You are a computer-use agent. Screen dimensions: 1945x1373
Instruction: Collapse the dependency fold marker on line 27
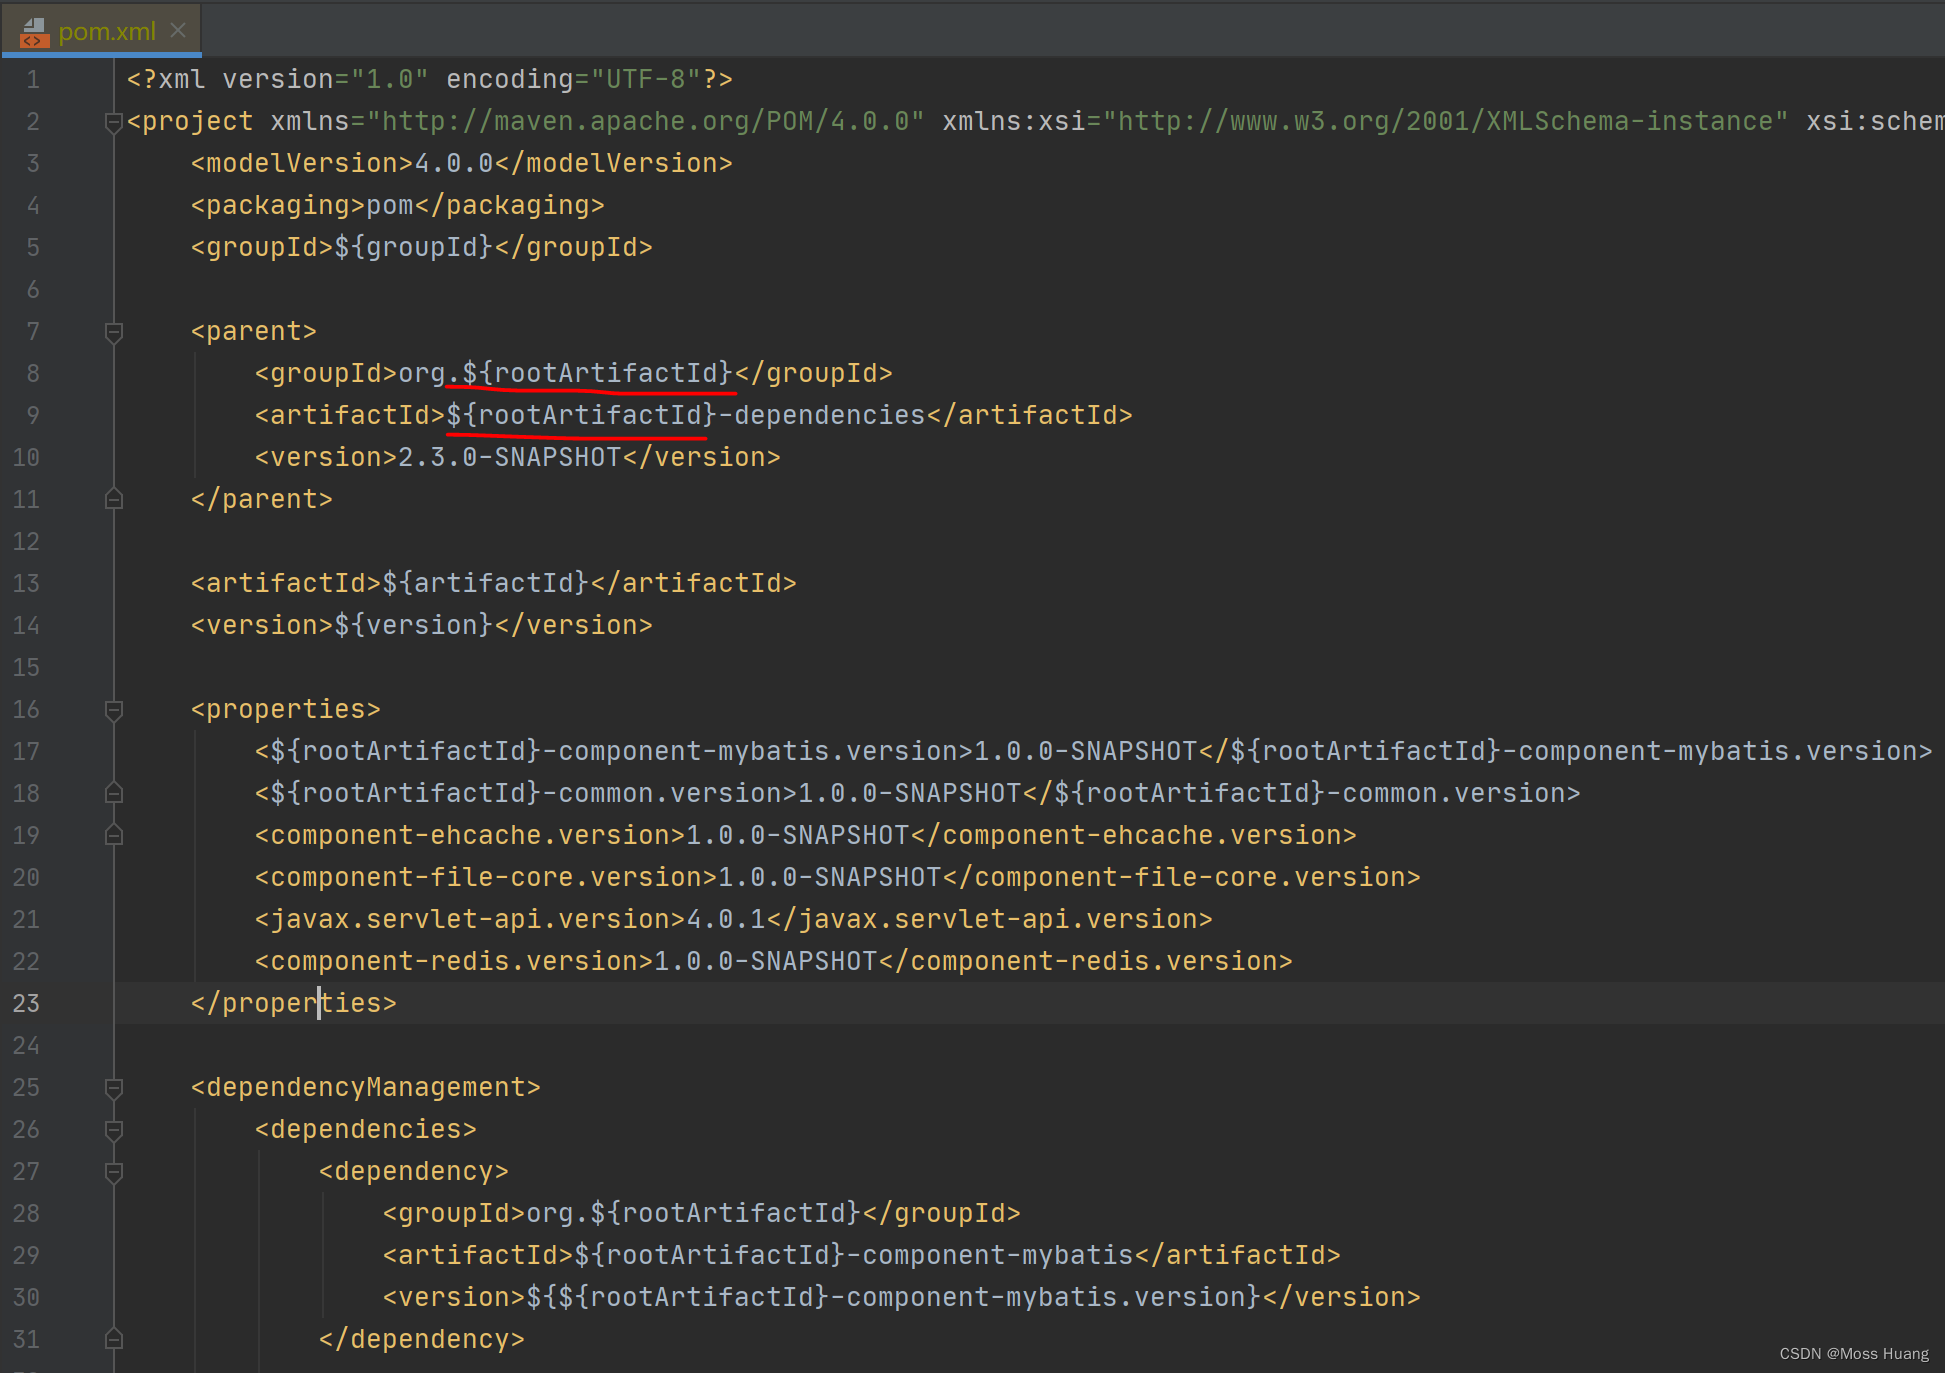pos(114,1172)
